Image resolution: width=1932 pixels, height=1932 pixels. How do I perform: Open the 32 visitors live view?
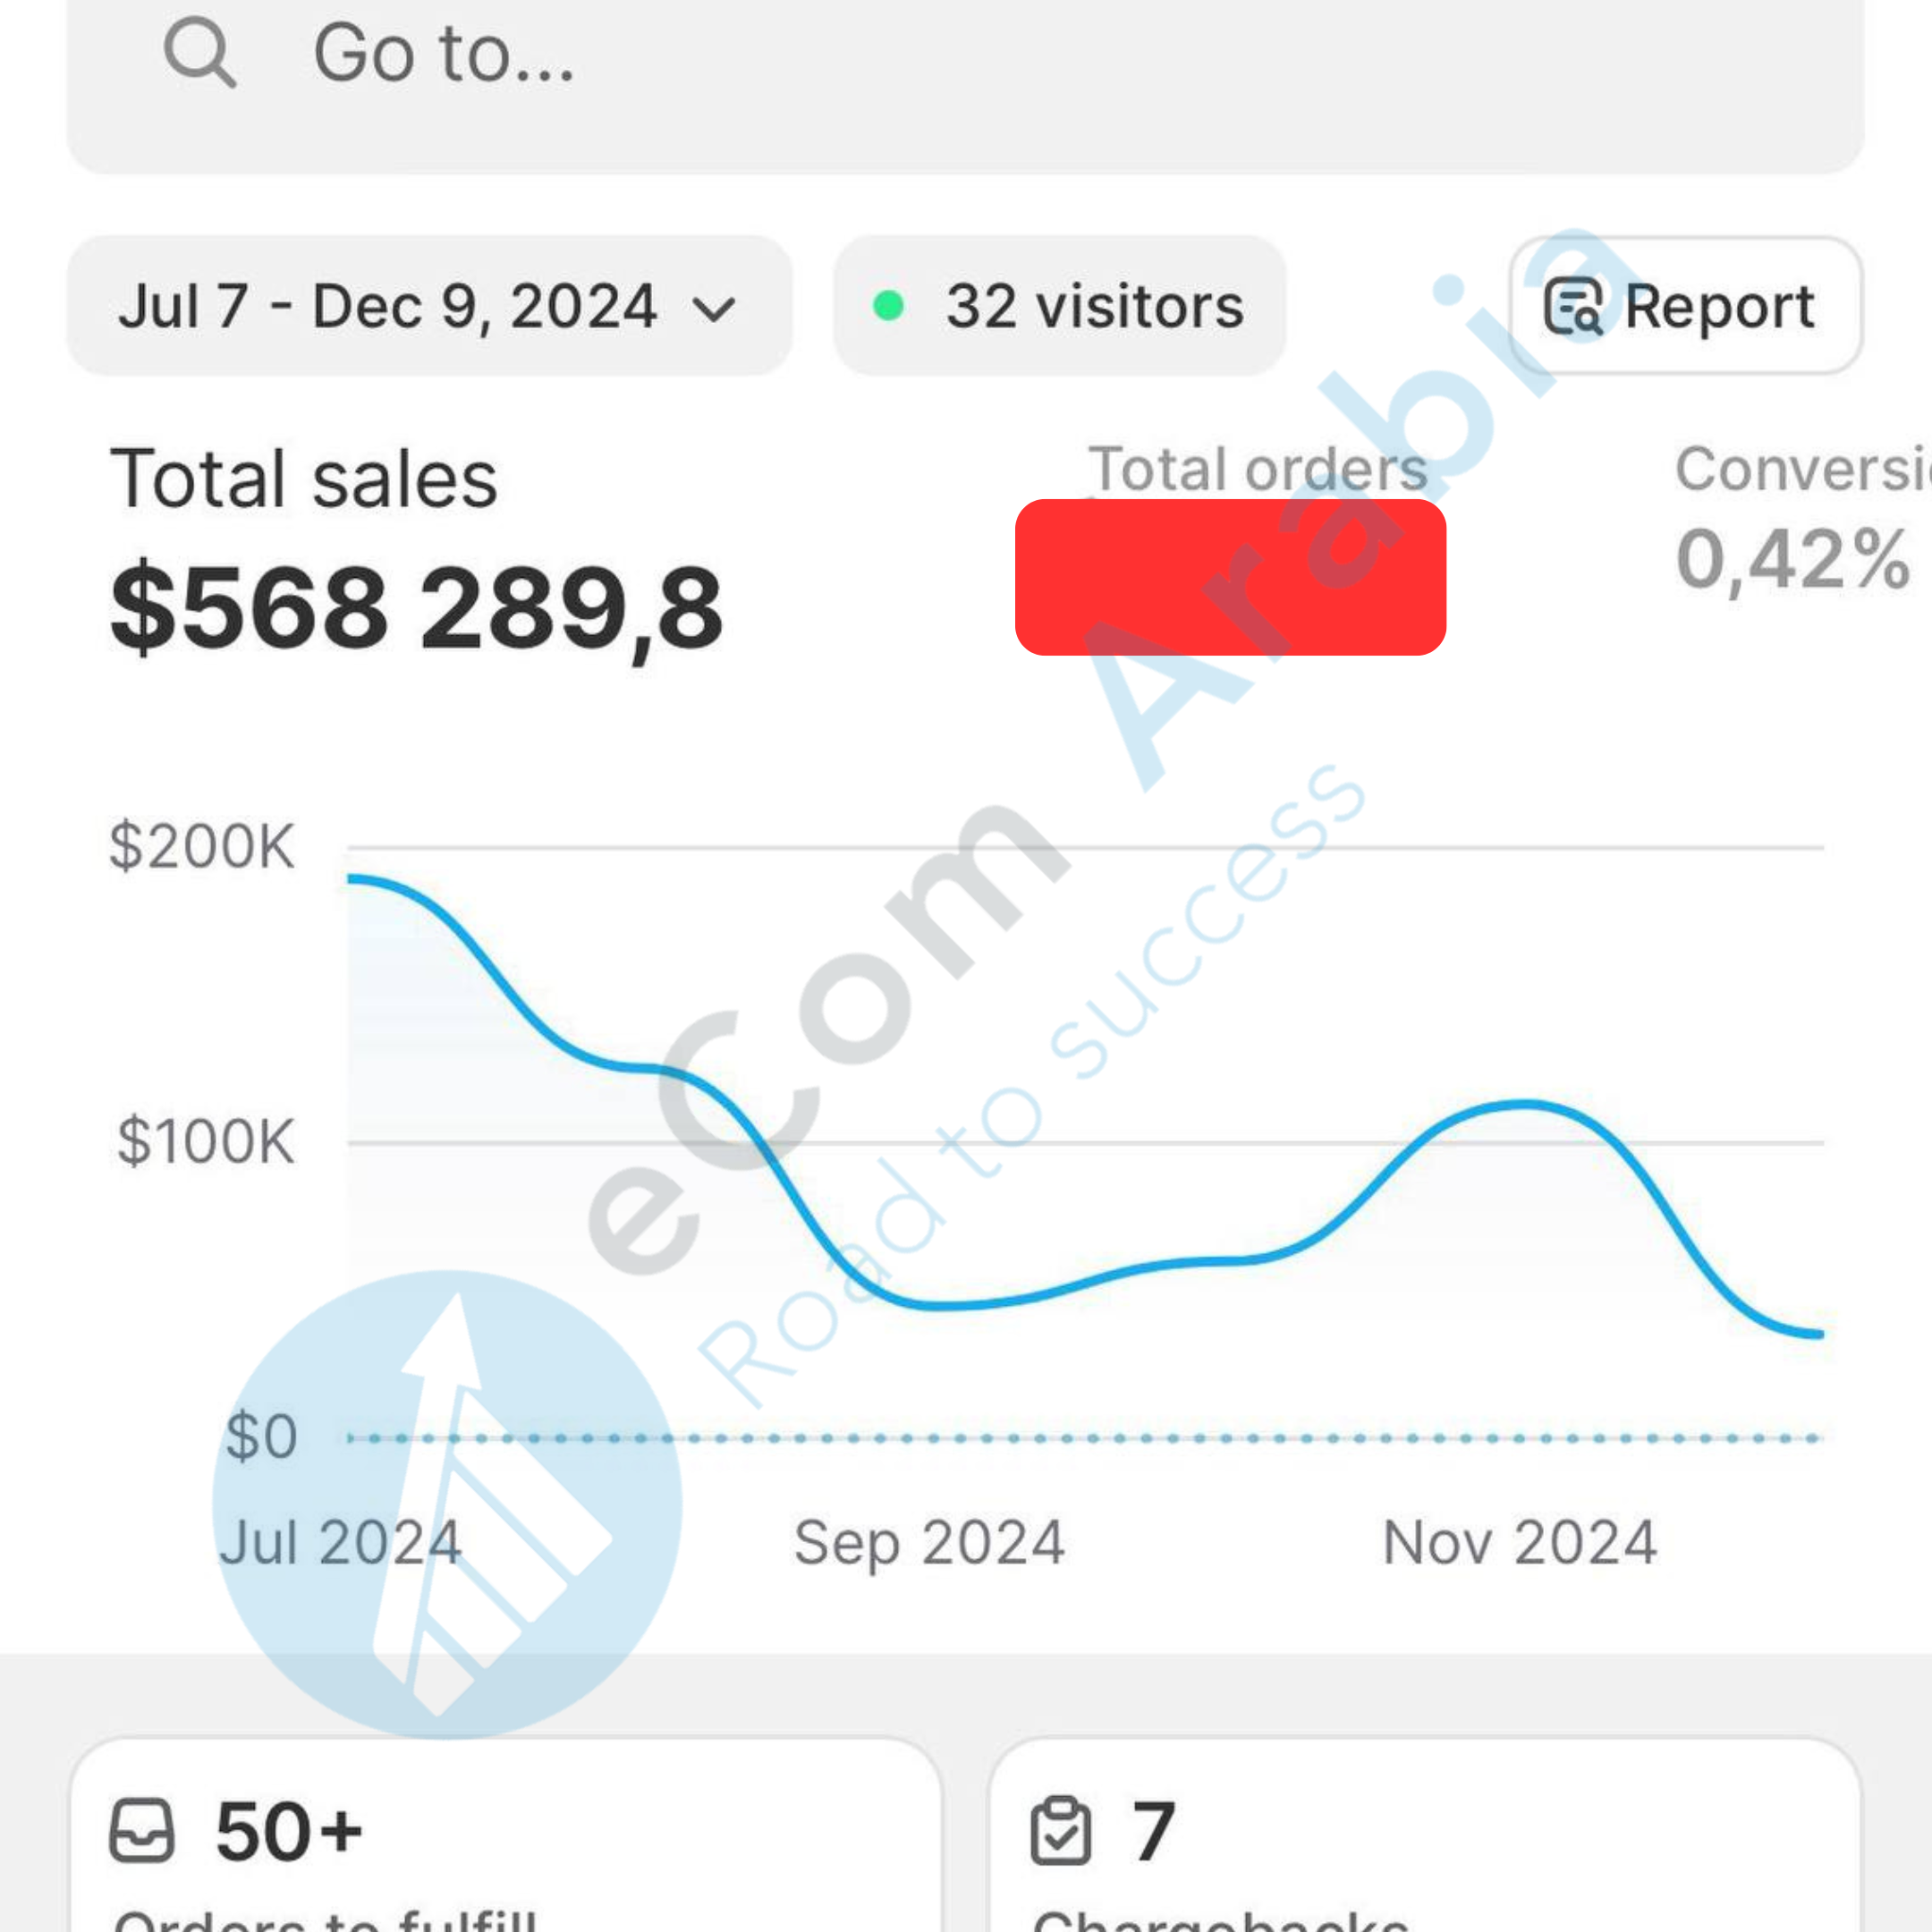pyautogui.click(x=1094, y=306)
